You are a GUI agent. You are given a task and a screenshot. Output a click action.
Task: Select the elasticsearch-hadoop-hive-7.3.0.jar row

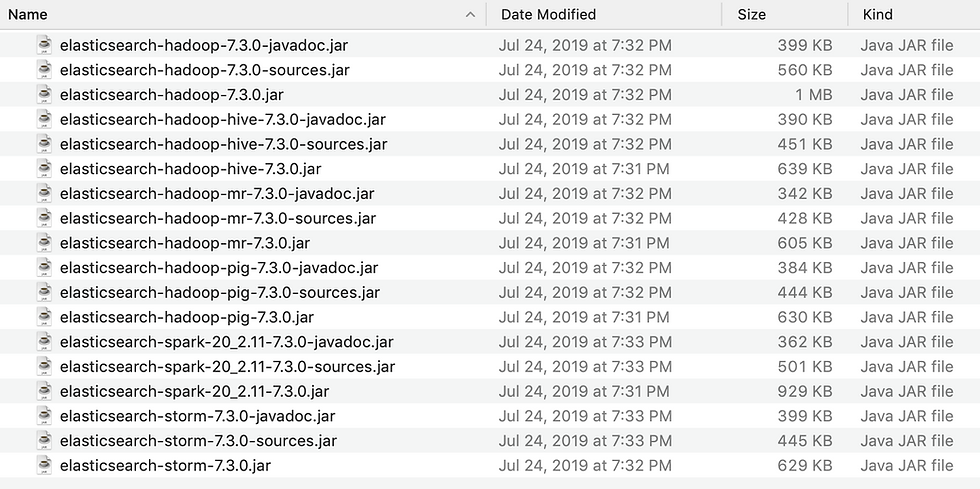[490, 169]
